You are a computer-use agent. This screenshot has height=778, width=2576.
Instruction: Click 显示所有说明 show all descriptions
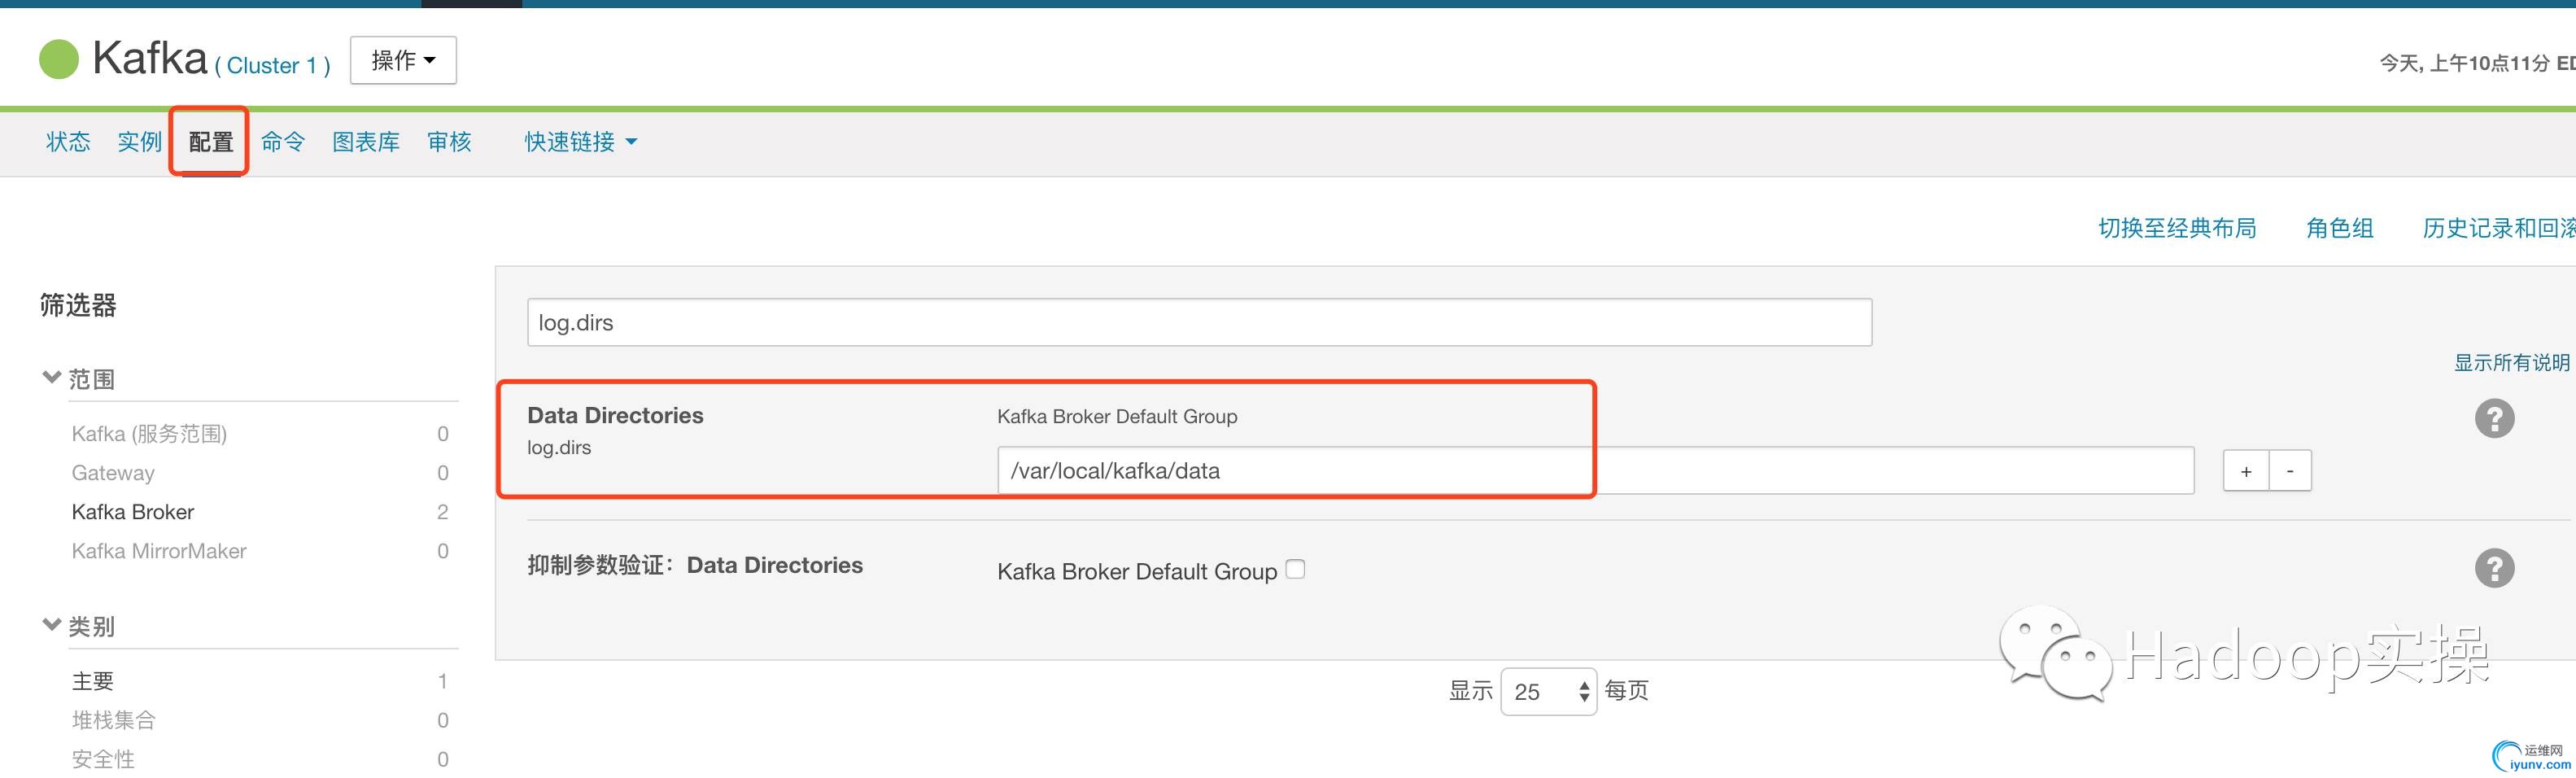coord(2512,363)
